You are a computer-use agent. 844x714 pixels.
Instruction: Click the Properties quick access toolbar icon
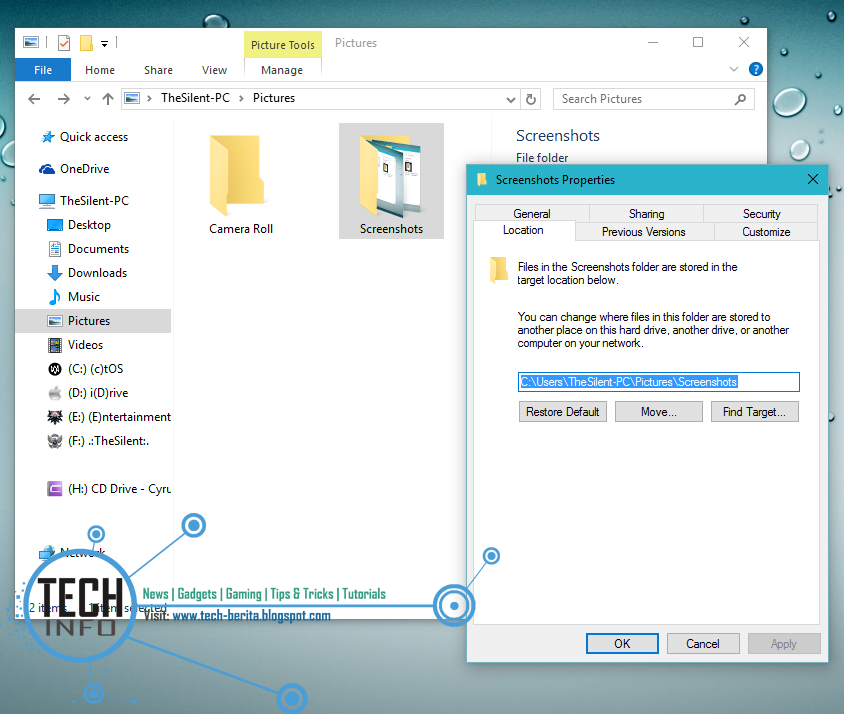pos(64,43)
